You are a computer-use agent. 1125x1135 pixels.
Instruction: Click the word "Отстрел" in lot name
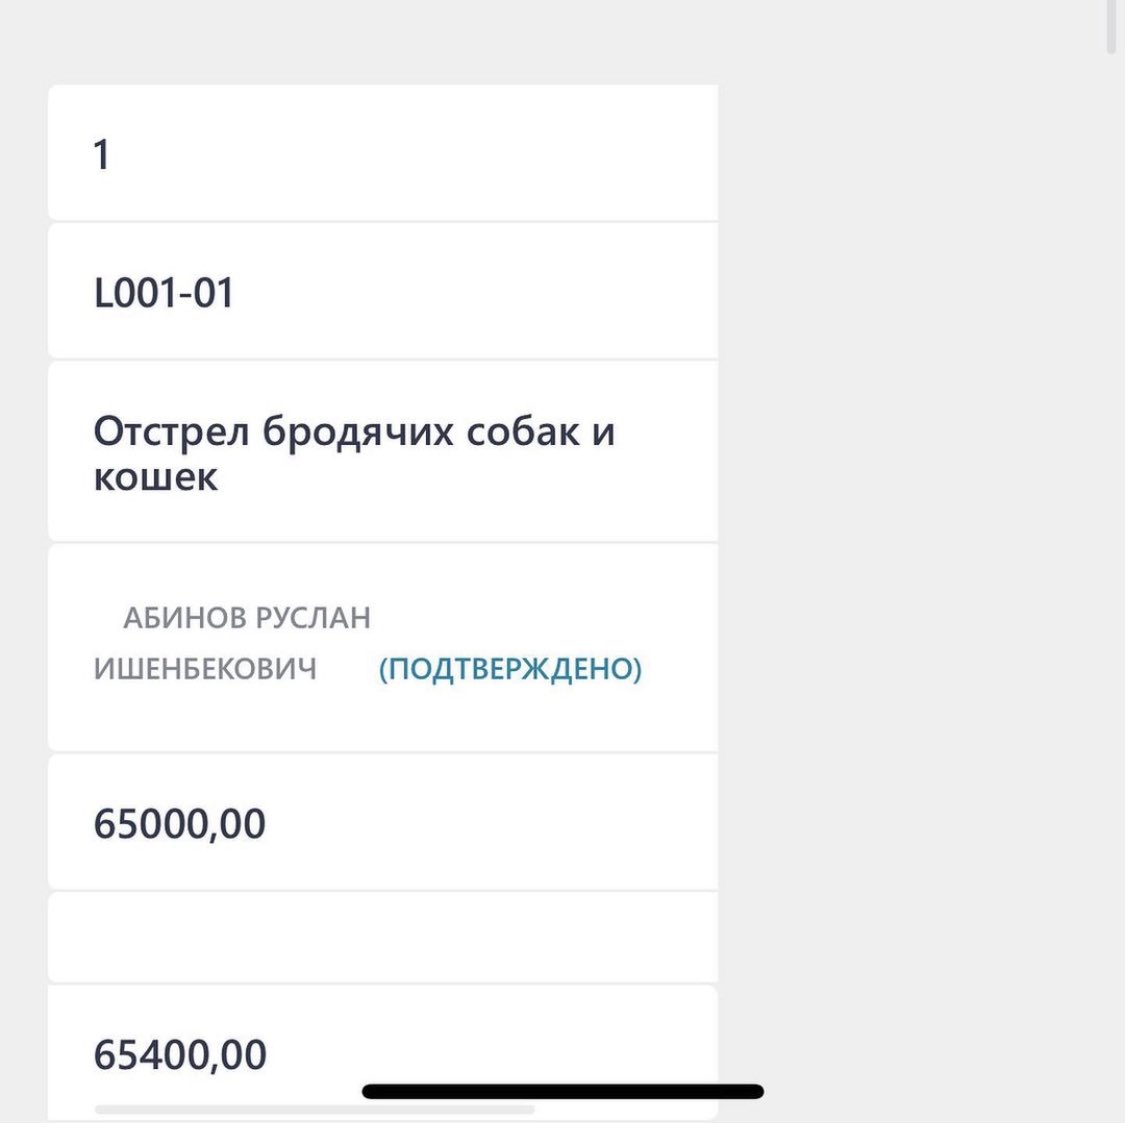170,432
